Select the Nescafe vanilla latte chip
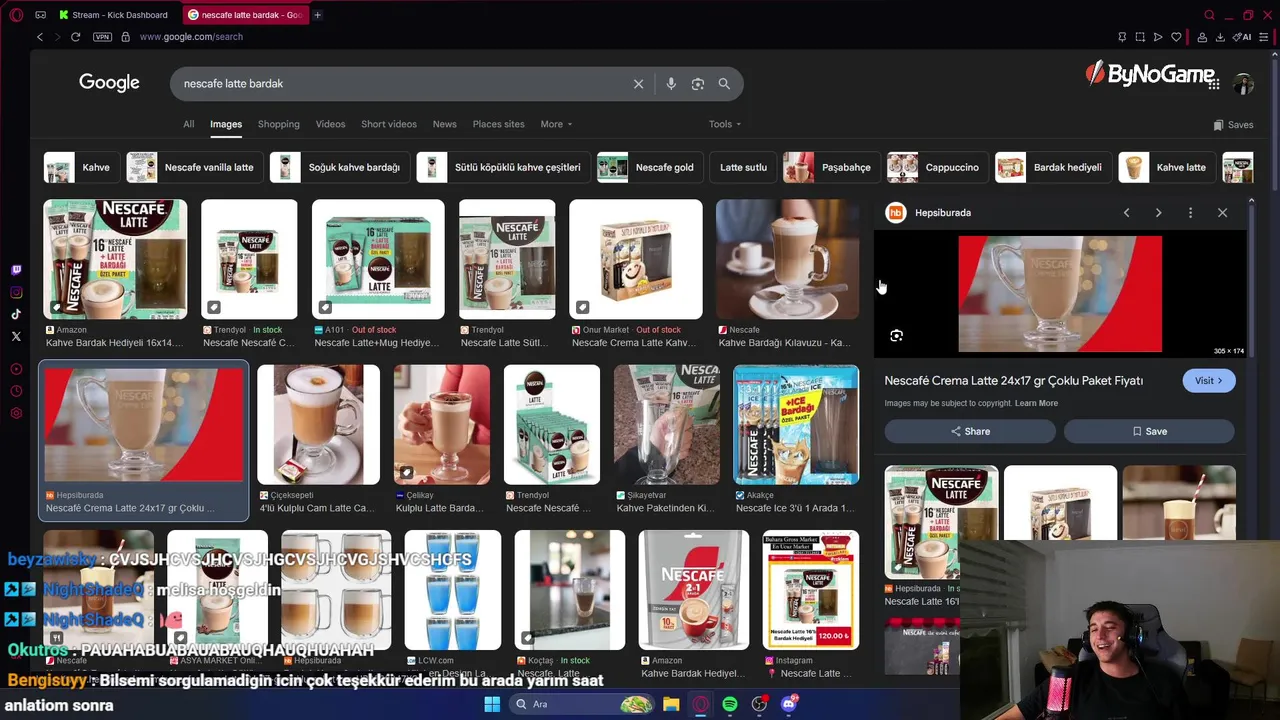Screen dimensions: 1280x720 [x=194, y=167]
